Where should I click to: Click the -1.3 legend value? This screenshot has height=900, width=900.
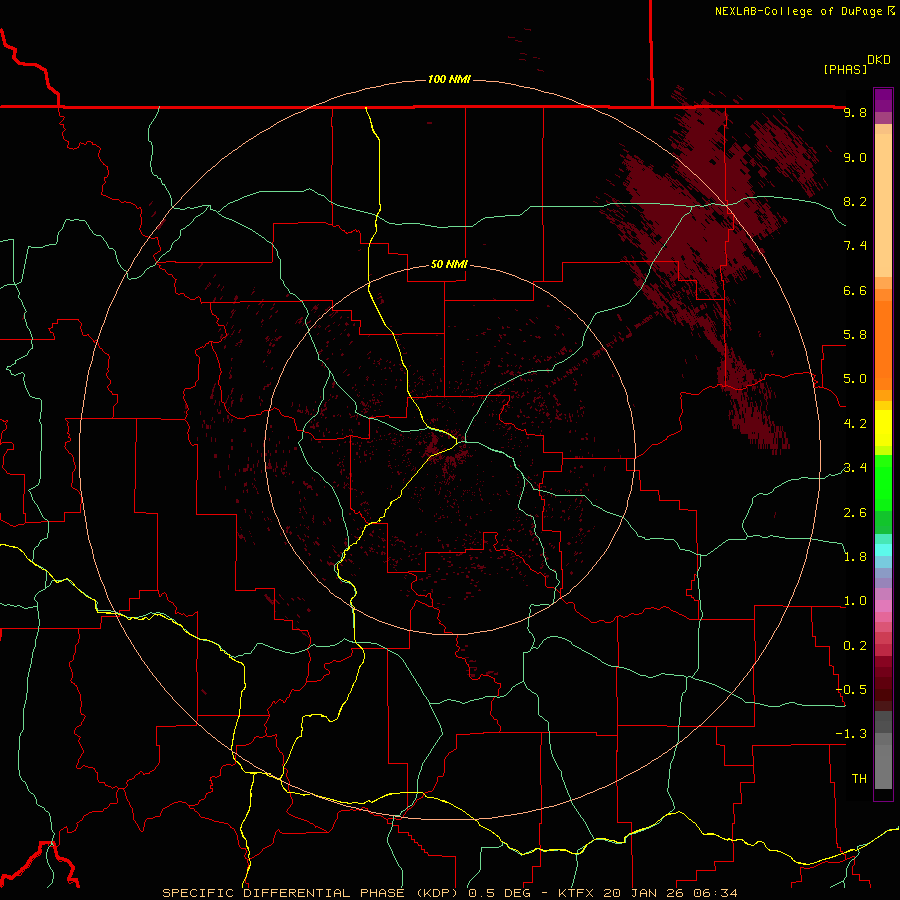tap(851, 734)
